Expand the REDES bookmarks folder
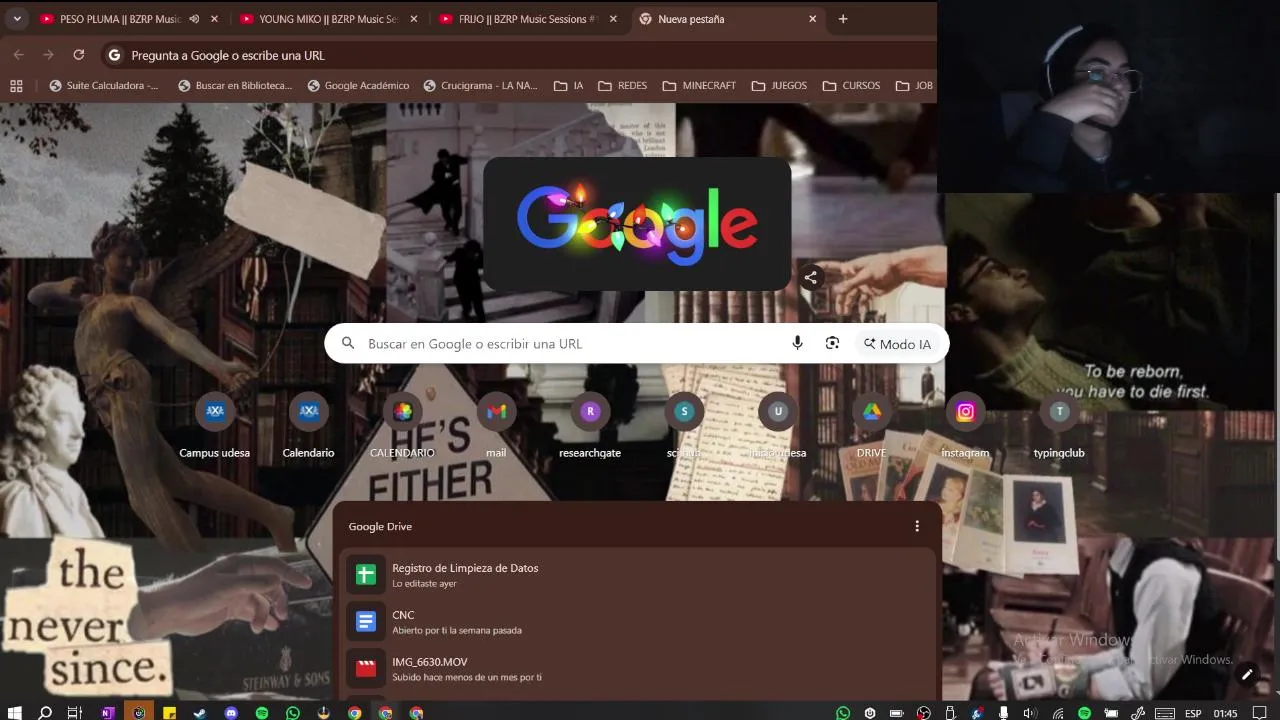Viewport: 1280px width, 720px height. point(623,86)
